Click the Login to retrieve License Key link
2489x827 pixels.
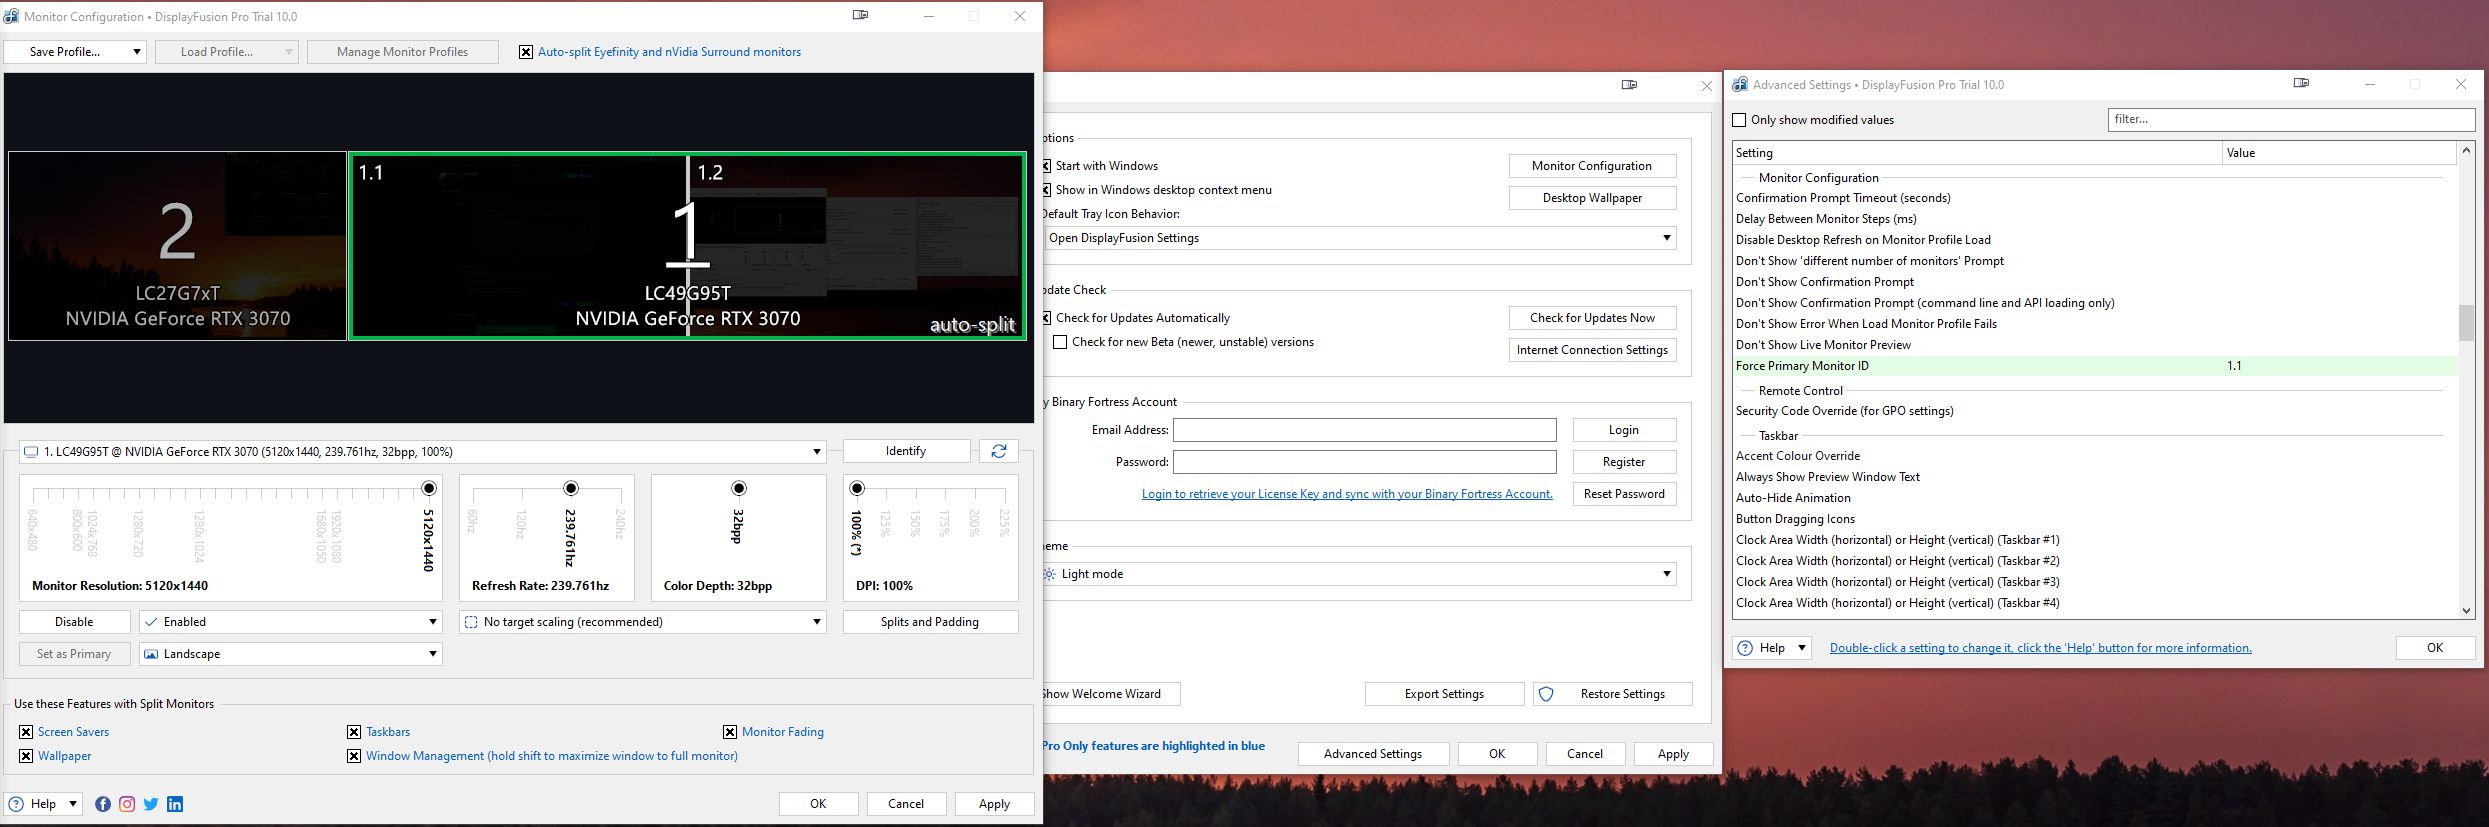tap(1347, 494)
